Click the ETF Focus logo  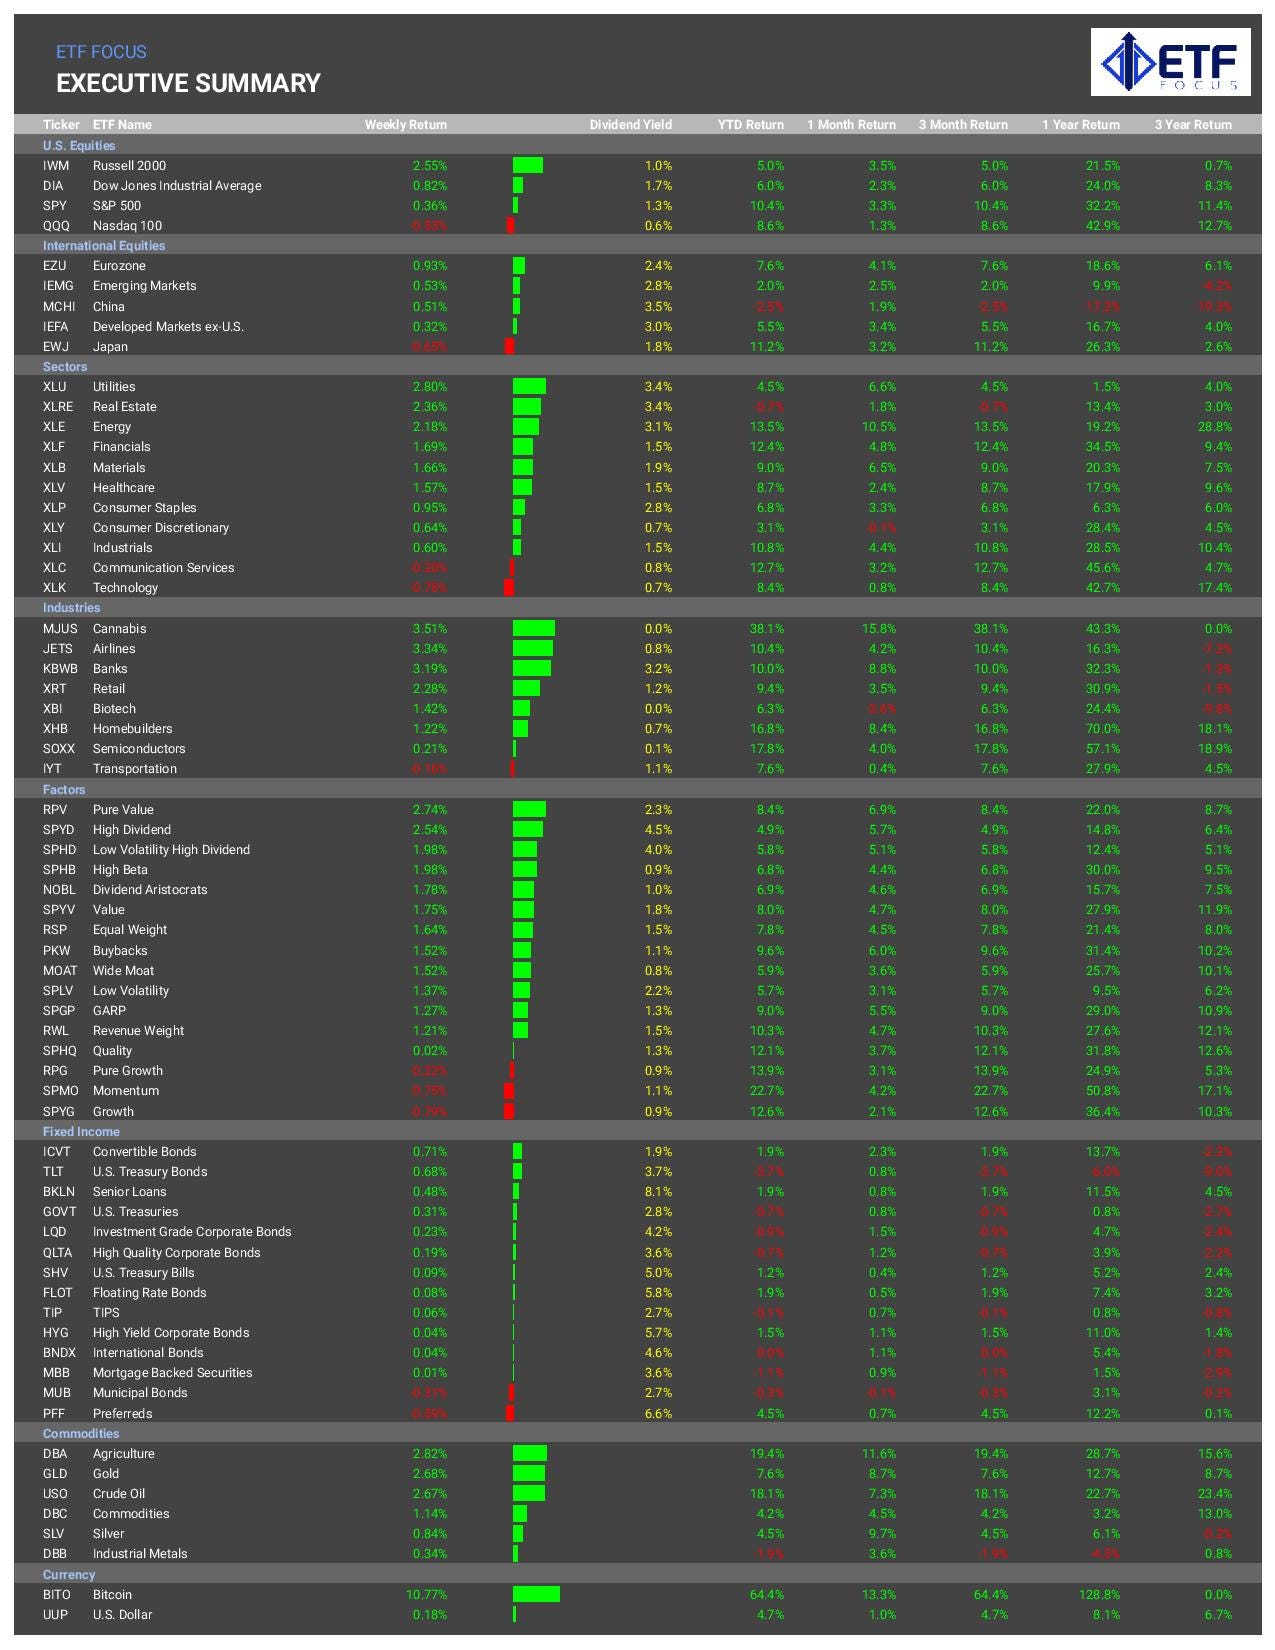coord(1171,62)
